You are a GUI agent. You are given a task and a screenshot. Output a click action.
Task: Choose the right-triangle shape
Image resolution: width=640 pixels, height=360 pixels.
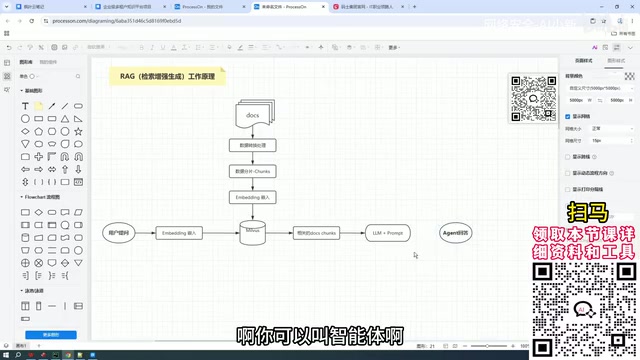point(78,119)
